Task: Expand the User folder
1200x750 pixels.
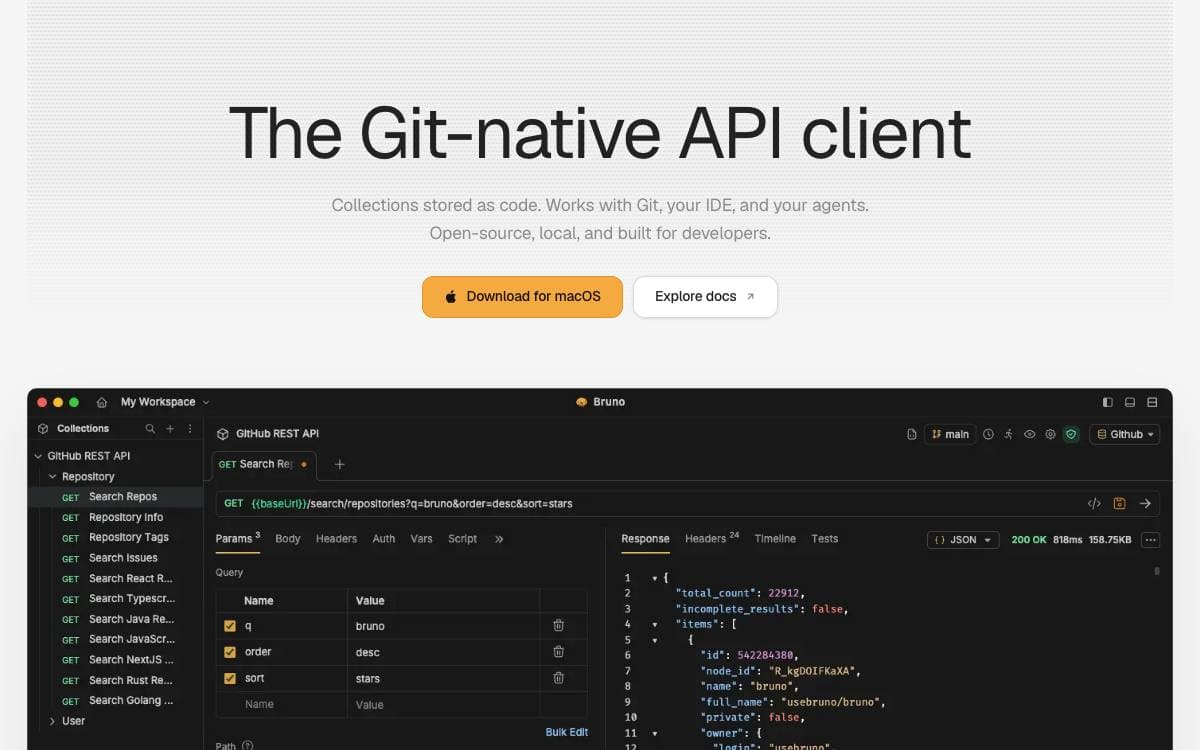Action: click(x=53, y=721)
